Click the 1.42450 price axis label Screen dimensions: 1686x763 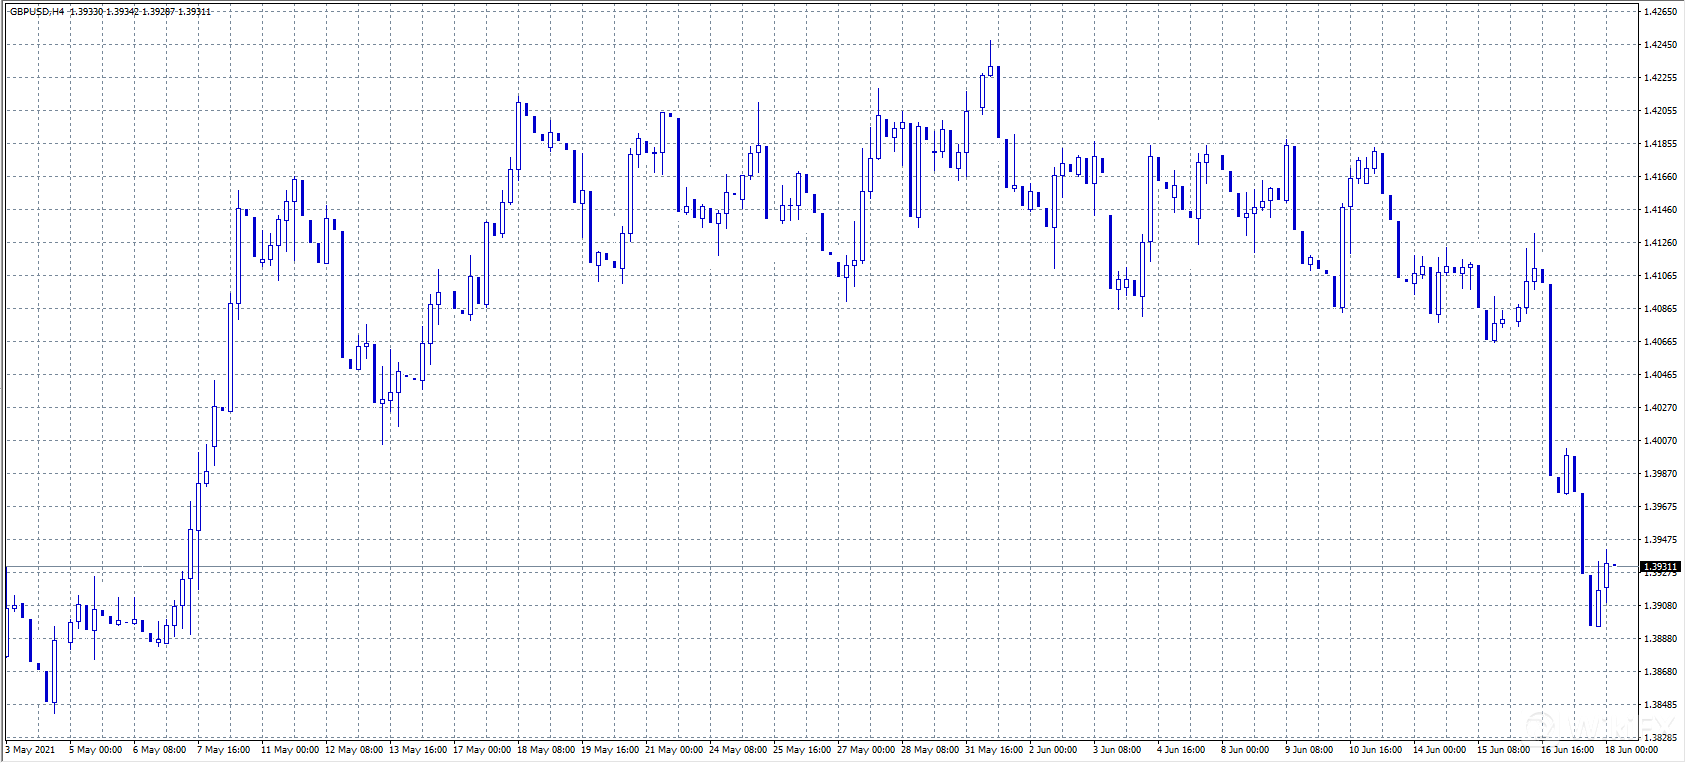pyautogui.click(x=1660, y=45)
